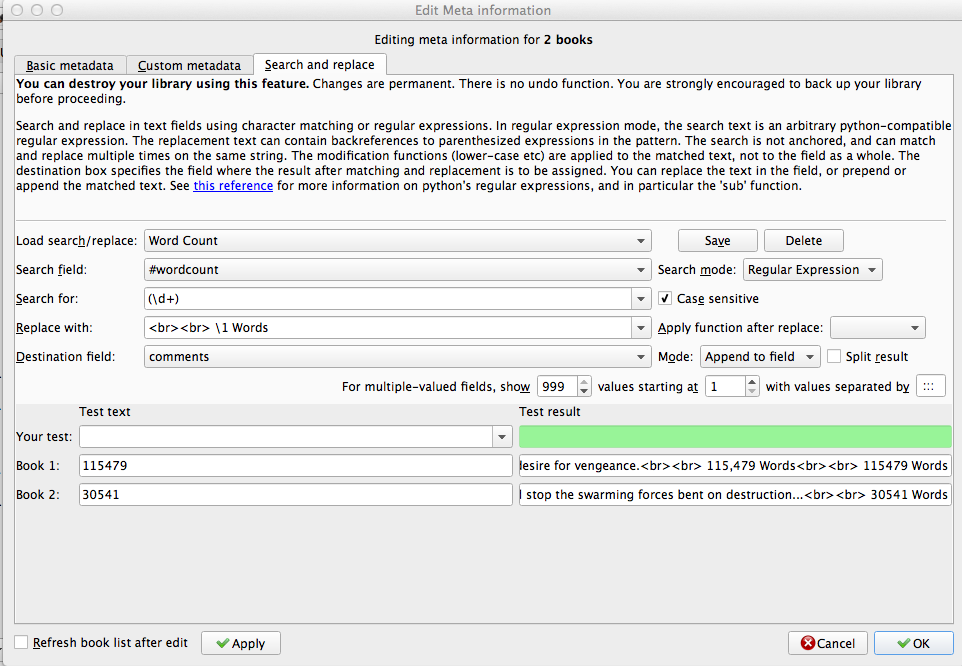The image size is (962, 666).
Task: Open the Search field #wordcount dropdown
Action: 397,270
